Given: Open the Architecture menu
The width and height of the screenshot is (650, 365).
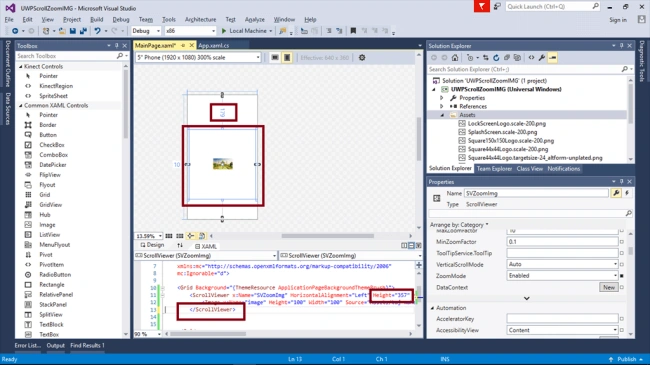Looking at the screenshot, I should (x=201, y=19).
